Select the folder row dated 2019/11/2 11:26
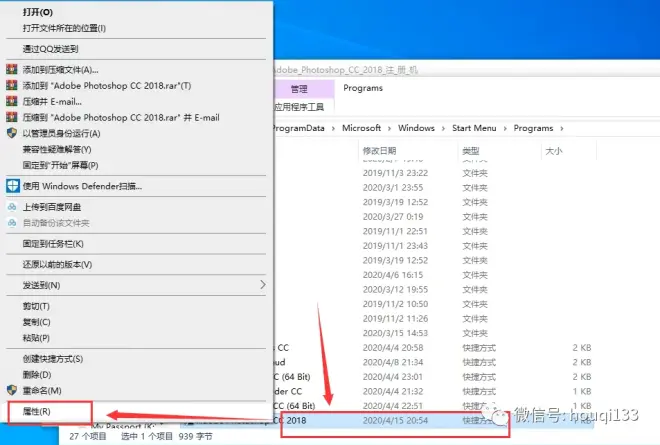660x445 pixels. tap(434, 318)
